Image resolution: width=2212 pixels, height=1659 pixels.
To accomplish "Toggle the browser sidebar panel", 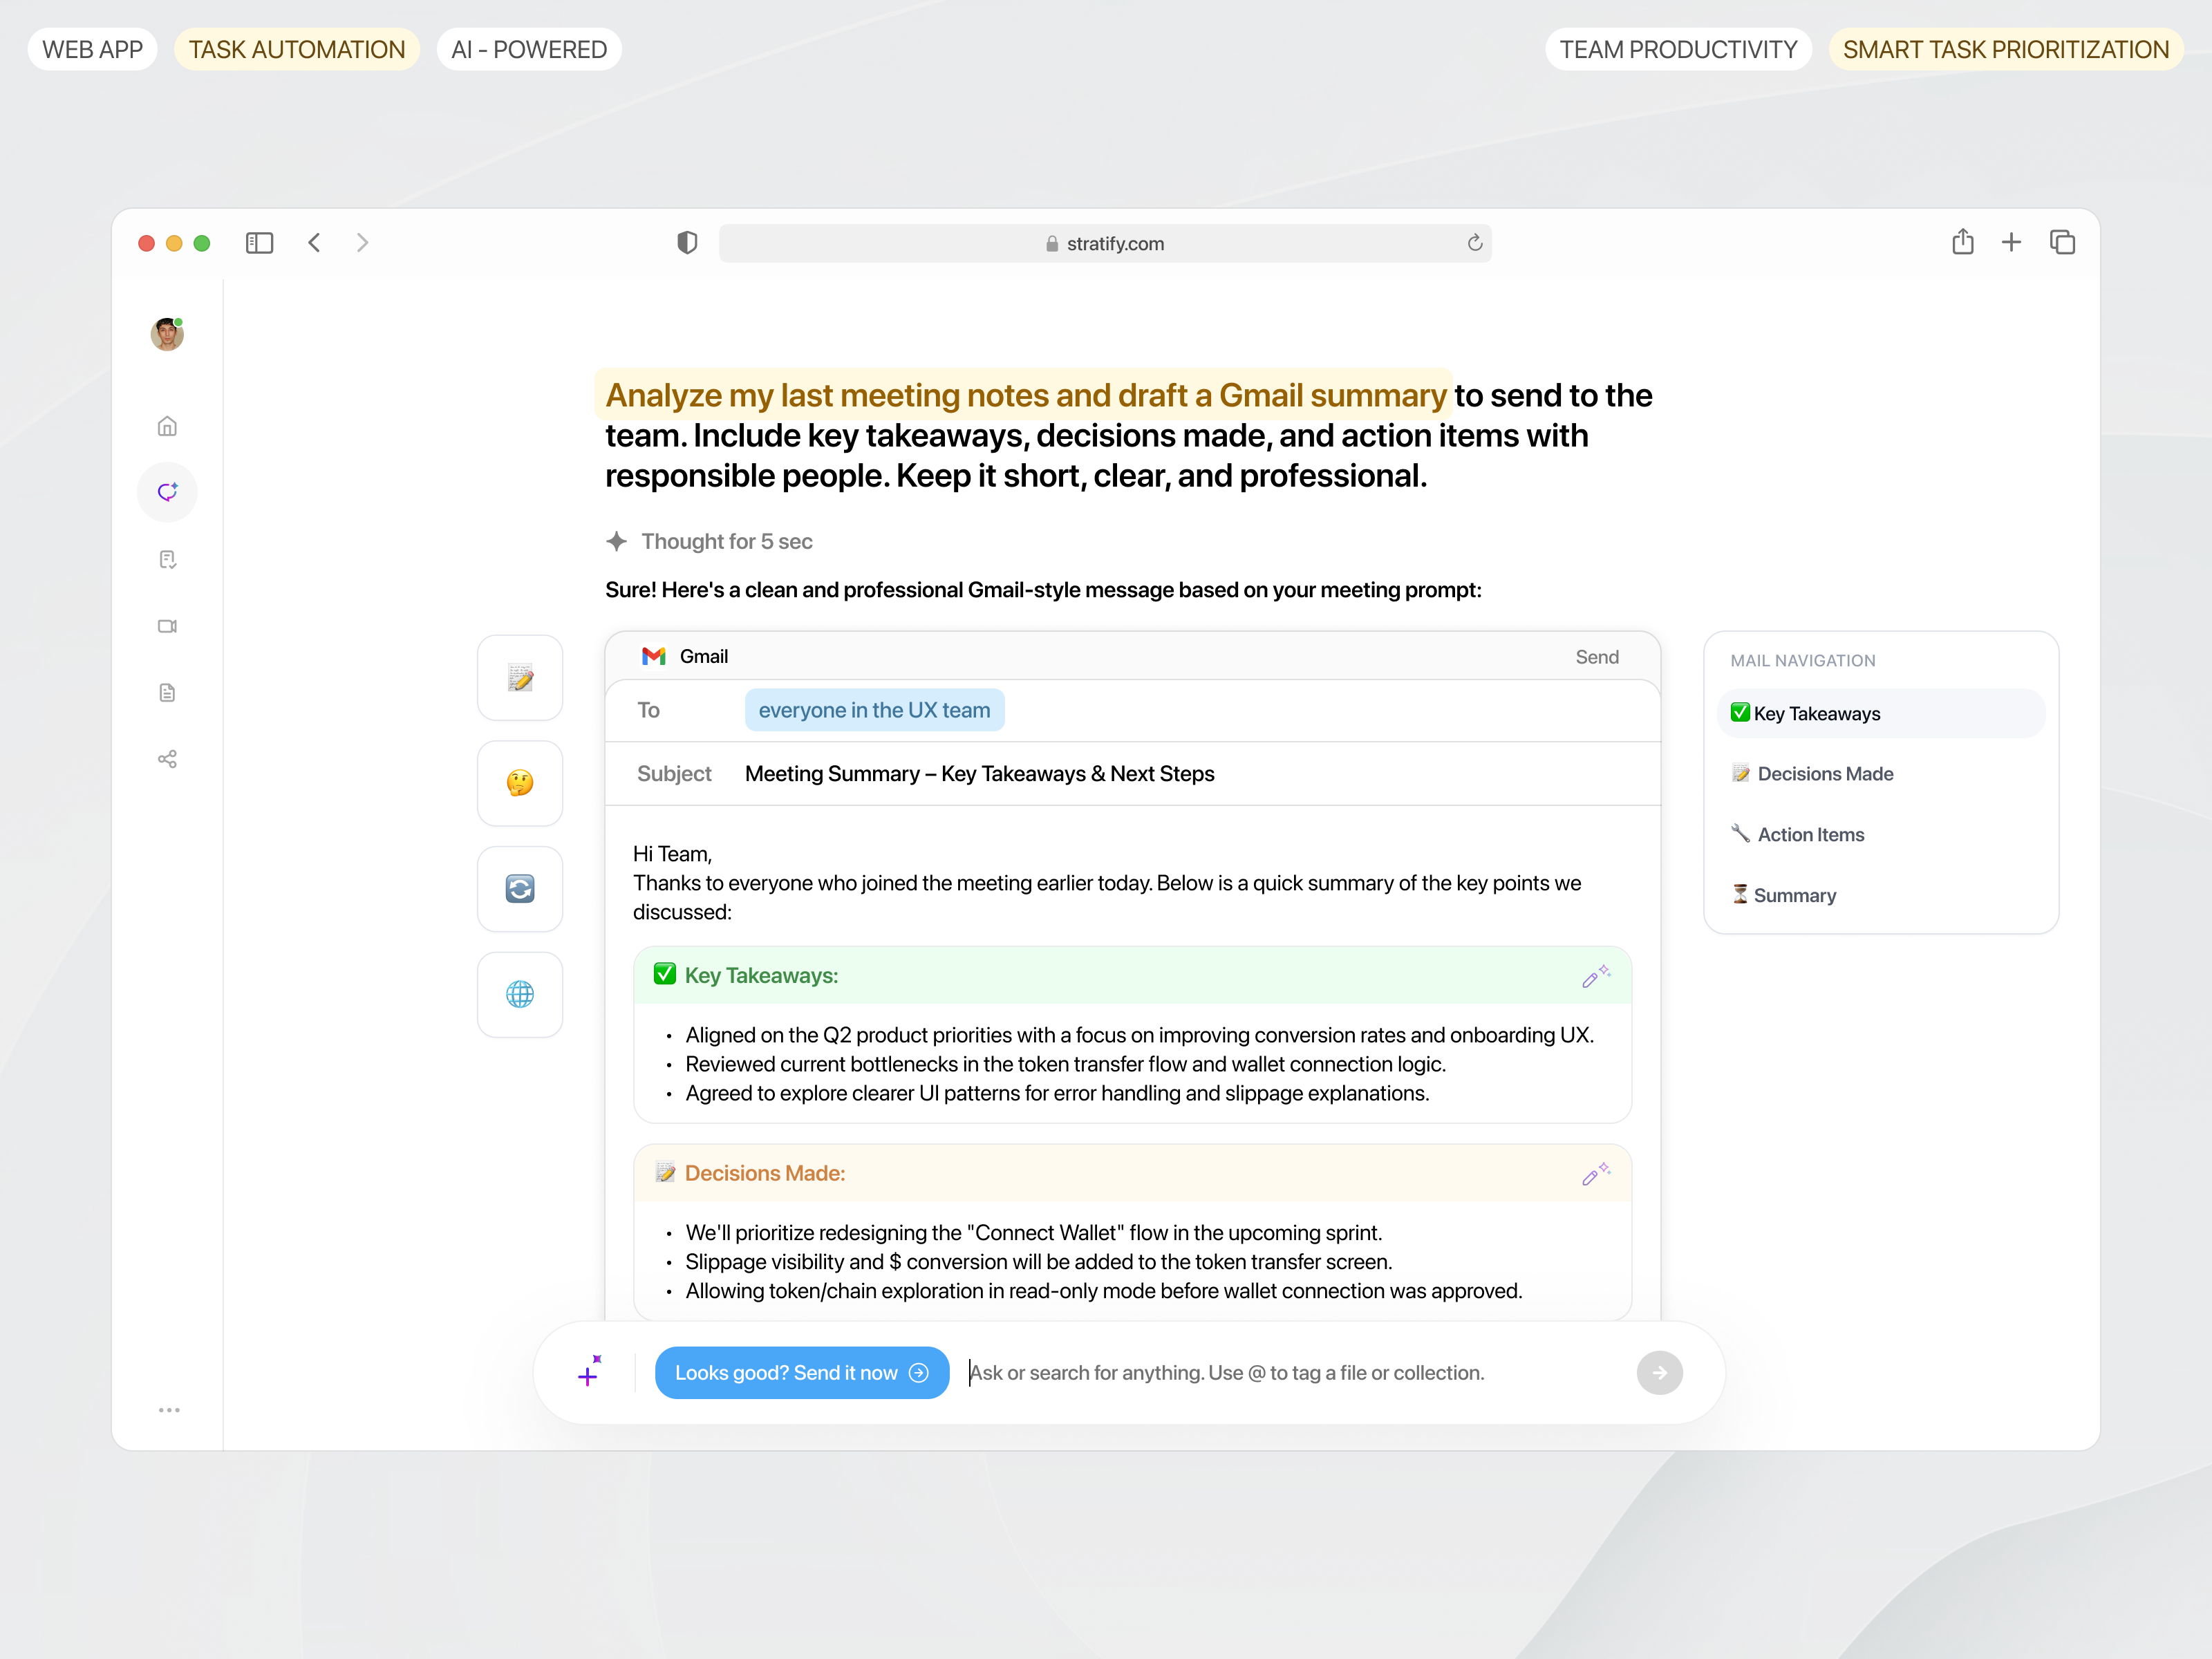I will (259, 242).
